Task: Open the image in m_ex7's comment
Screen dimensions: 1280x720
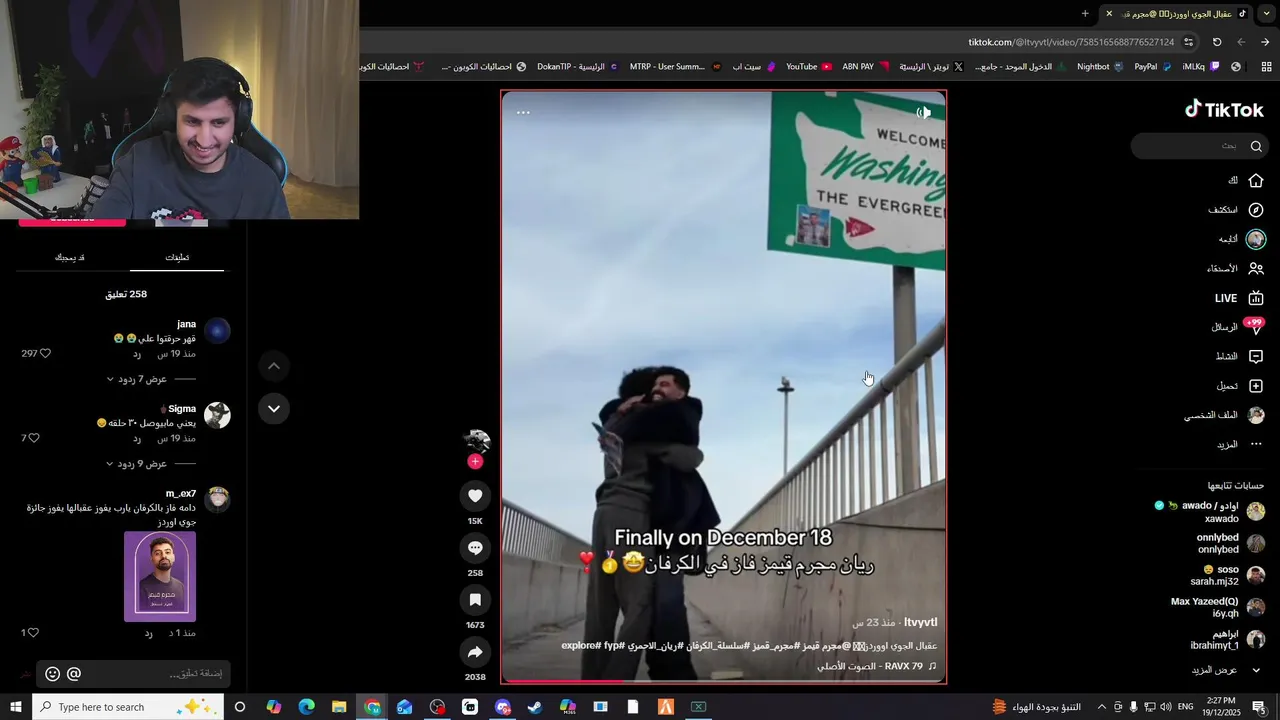Action: [160, 576]
